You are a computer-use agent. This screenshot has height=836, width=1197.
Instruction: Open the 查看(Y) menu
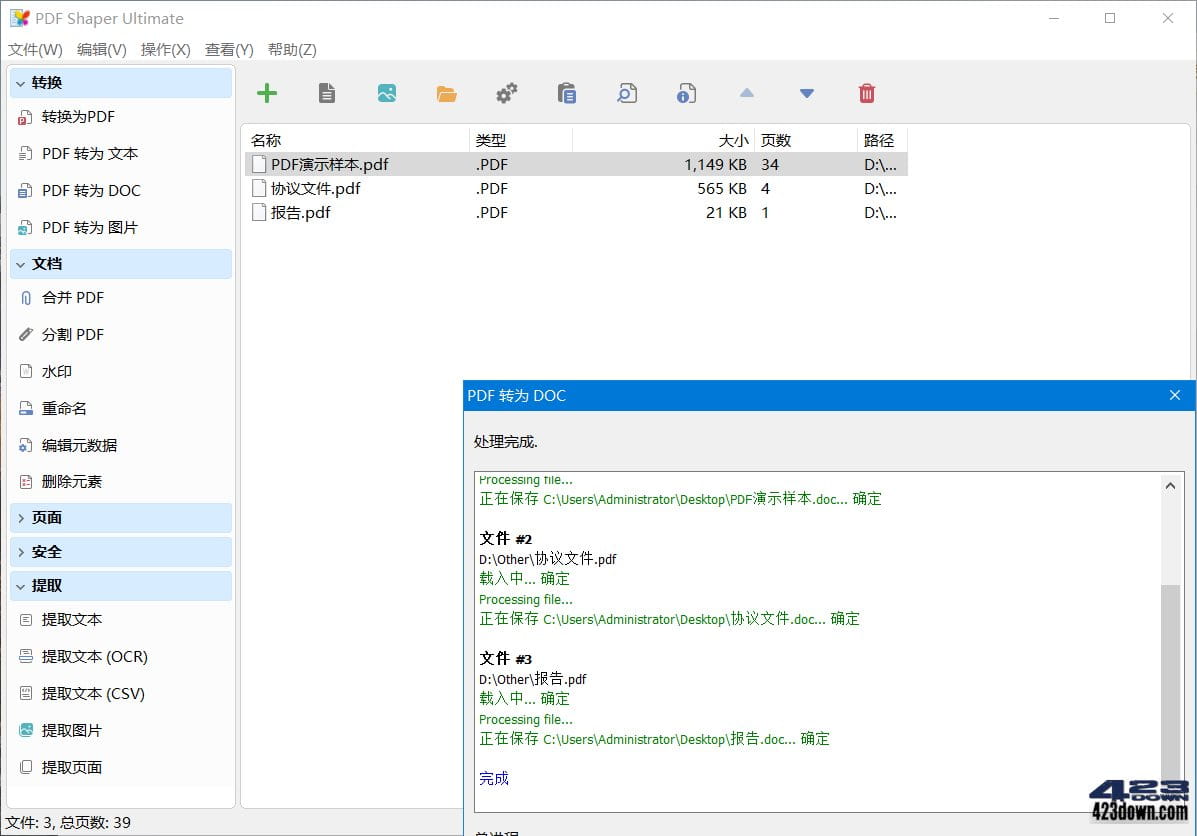click(x=229, y=50)
